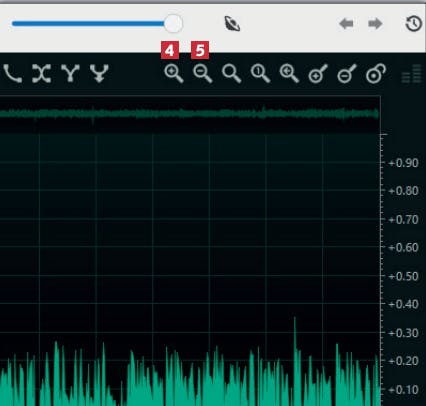
Task: Click the horizontal zoom out magnifier marked 5
Action: (203, 73)
